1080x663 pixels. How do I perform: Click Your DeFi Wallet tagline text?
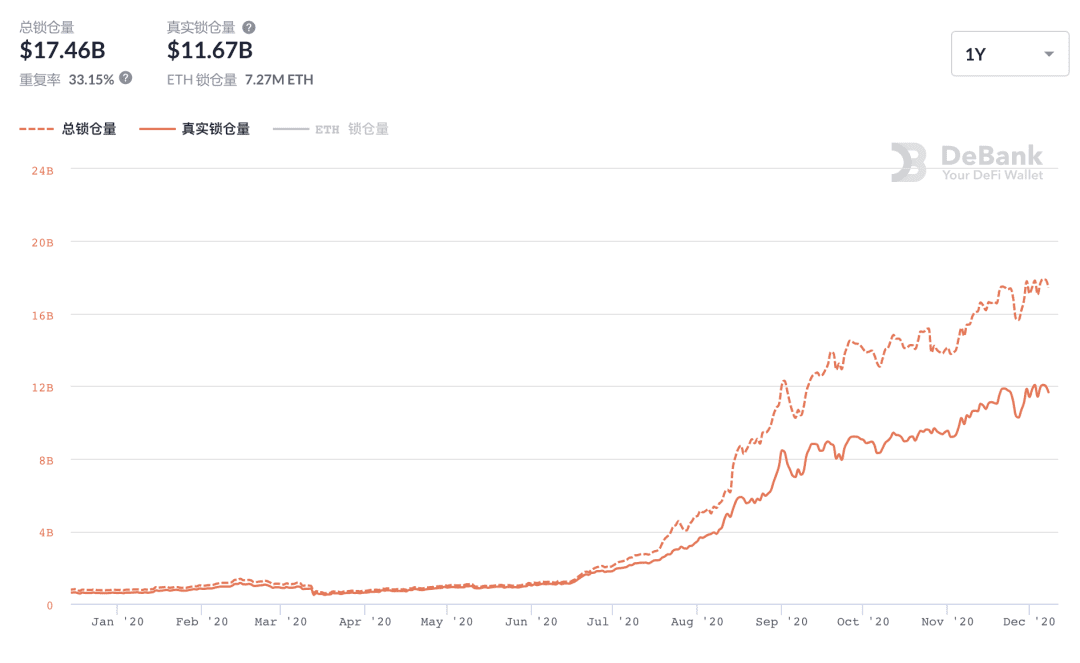(993, 176)
